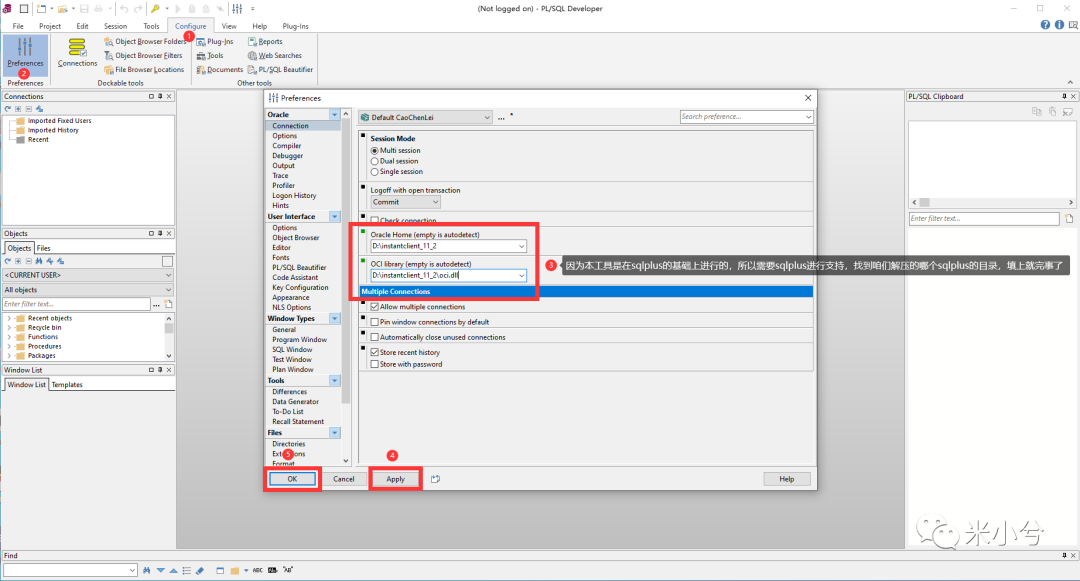
Task: Click the Help button in Preferences
Action: [x=787, y=479]
